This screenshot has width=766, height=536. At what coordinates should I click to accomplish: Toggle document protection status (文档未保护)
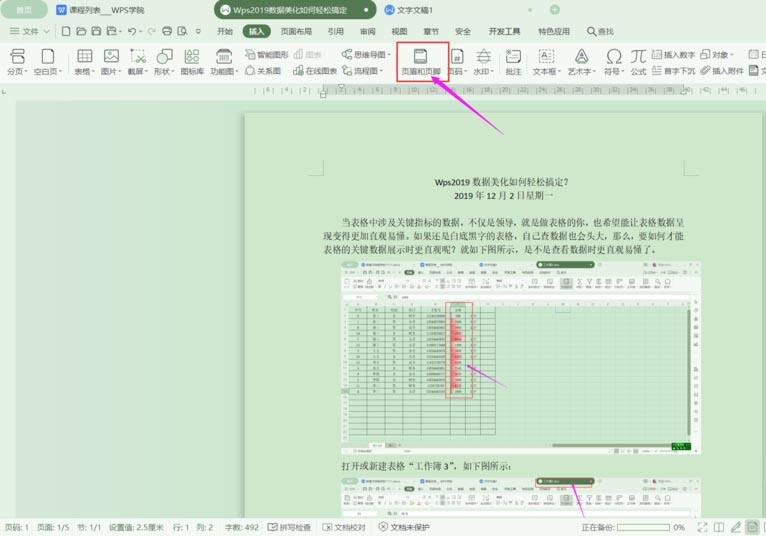click(404, 527)
